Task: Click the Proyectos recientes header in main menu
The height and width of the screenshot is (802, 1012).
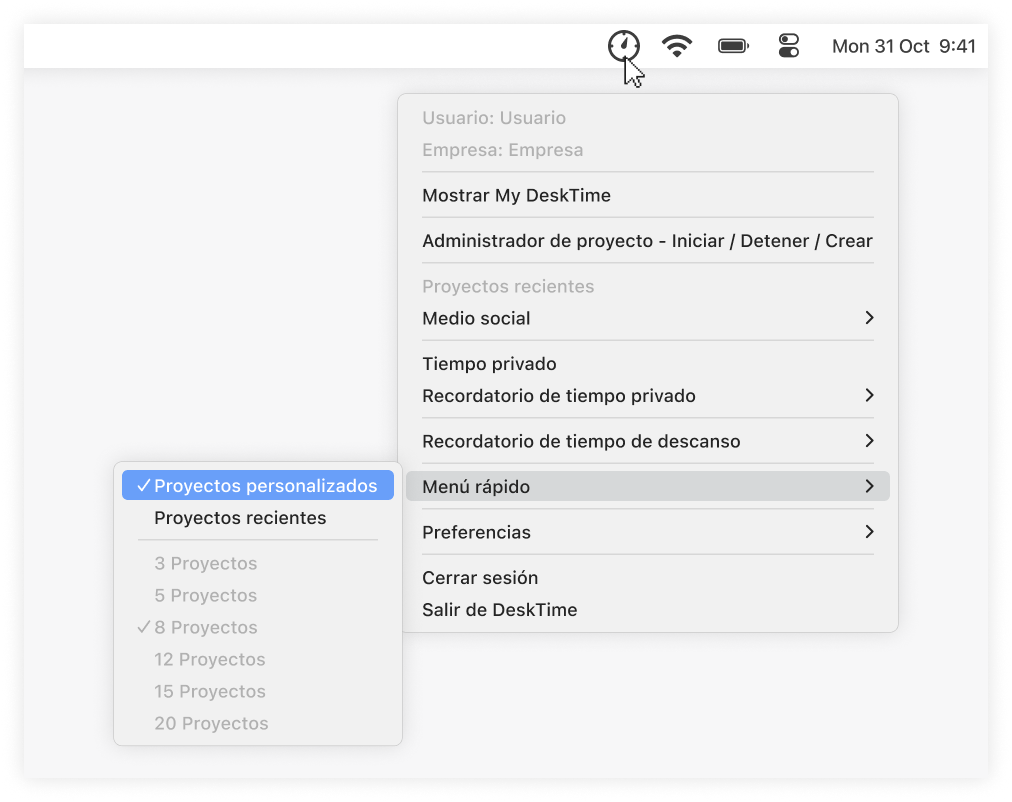Action: [x=508, y=286]
